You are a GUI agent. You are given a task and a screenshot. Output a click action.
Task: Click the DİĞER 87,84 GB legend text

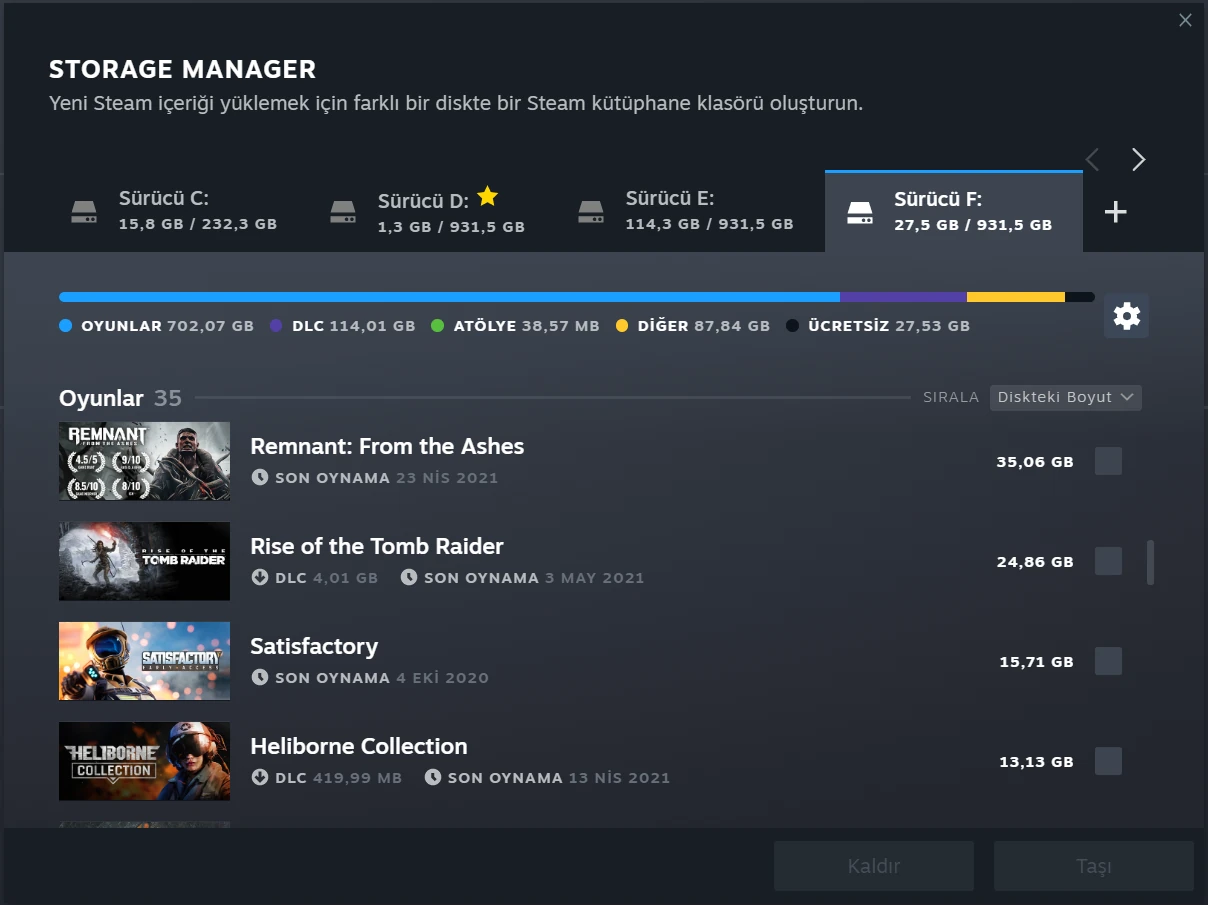click(704, 326)
